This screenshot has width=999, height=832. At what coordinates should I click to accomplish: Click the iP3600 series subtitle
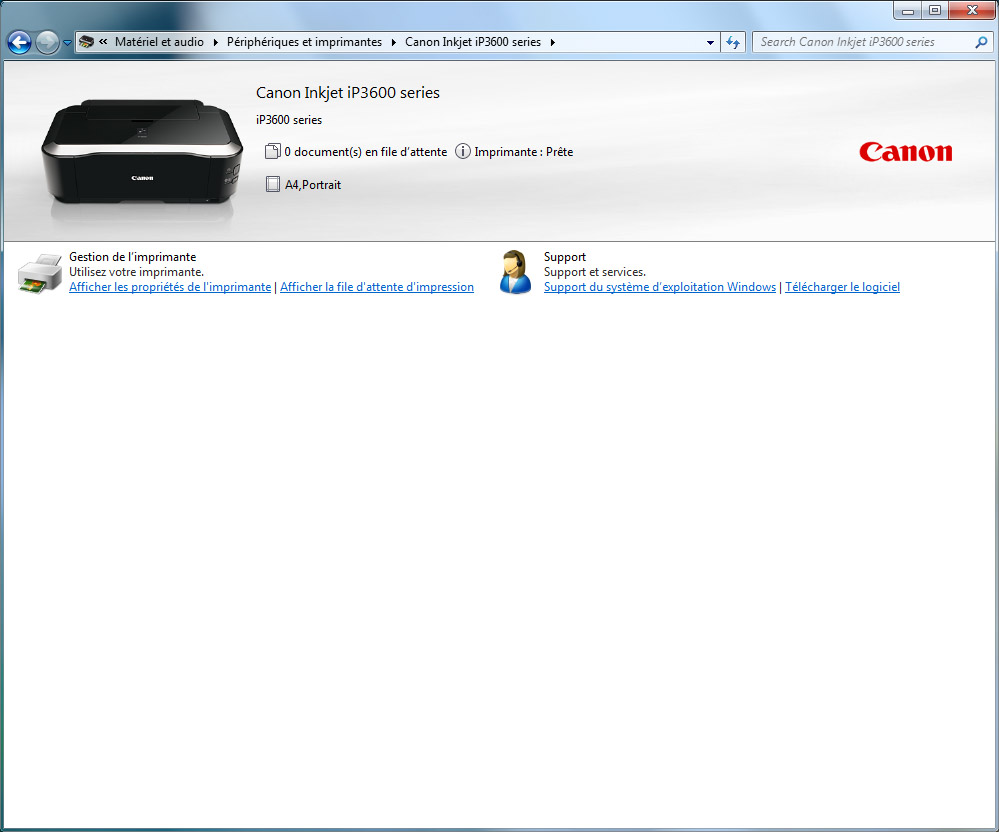289,120
